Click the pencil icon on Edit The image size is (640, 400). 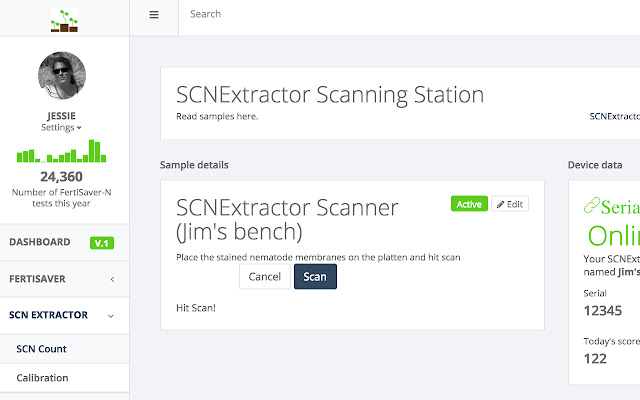(x=500, y=204)
